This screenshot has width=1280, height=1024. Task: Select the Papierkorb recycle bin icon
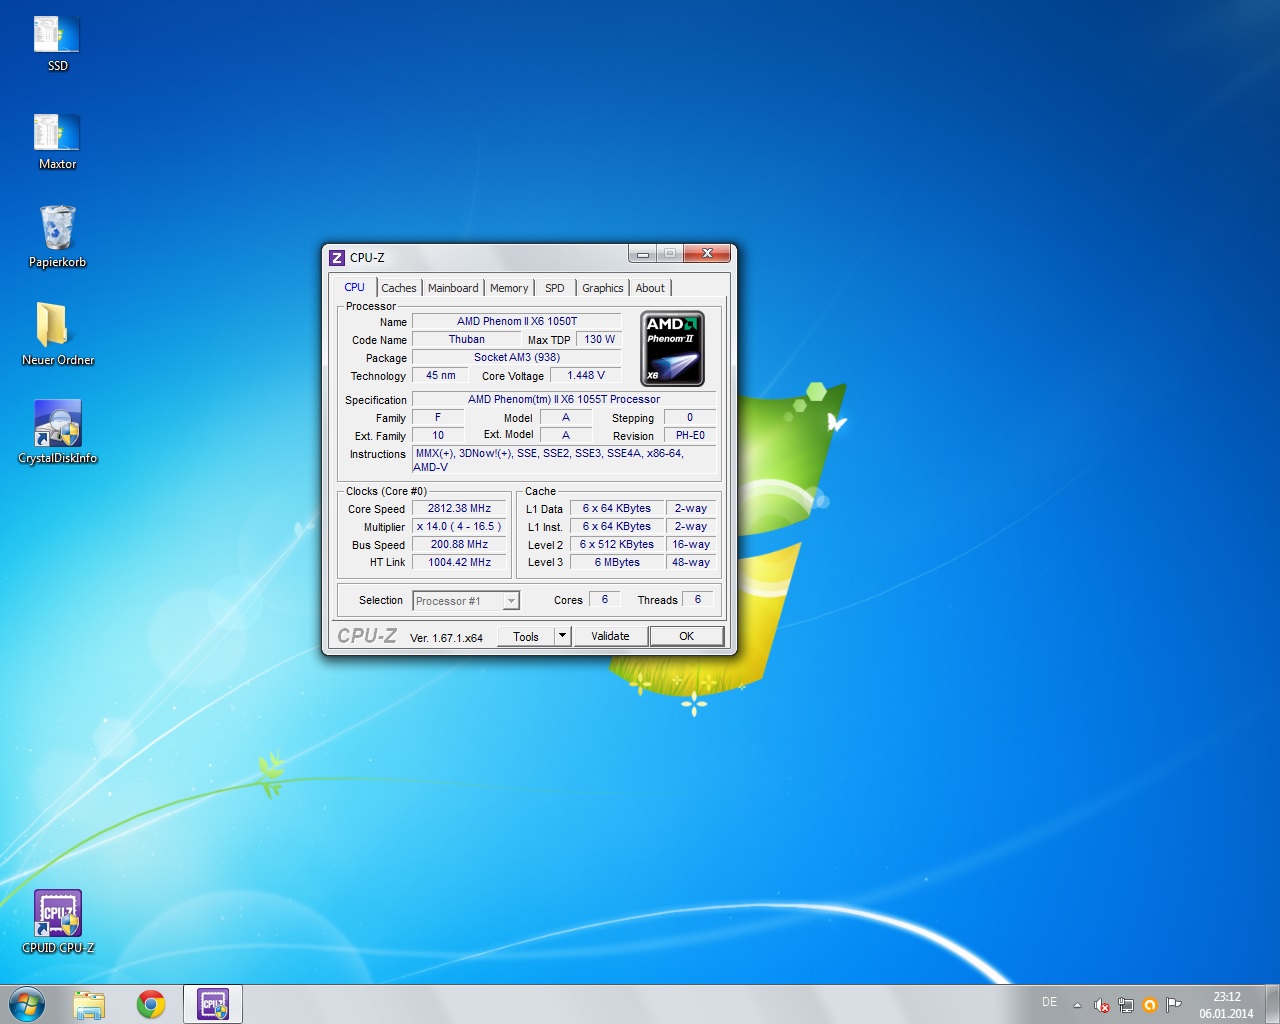point(57,237)
